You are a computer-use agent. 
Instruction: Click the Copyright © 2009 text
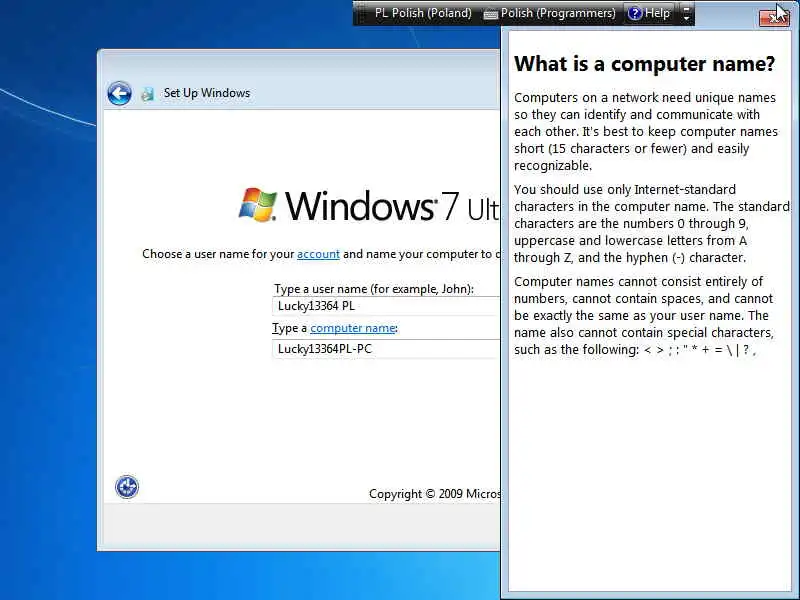pos(435,494)
